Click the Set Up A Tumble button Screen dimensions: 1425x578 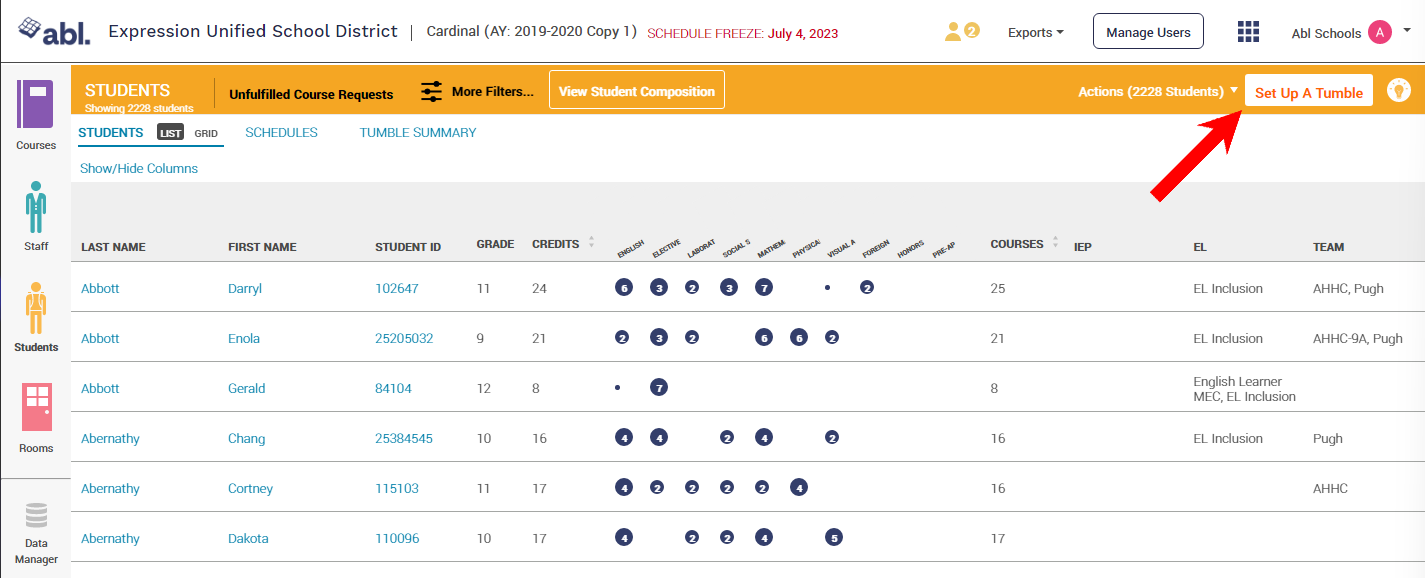click(1308, 92)
